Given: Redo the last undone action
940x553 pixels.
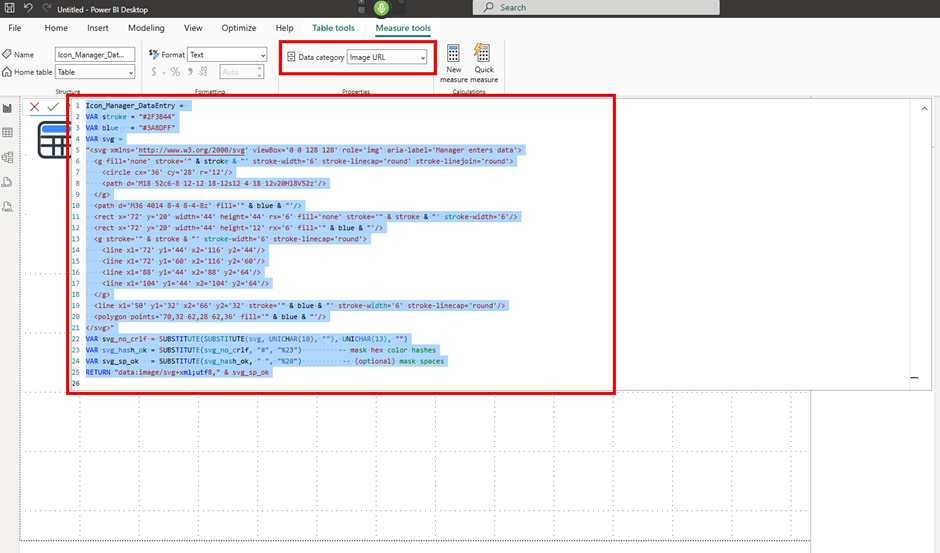Looking at the screenshot, I should 47,8.
